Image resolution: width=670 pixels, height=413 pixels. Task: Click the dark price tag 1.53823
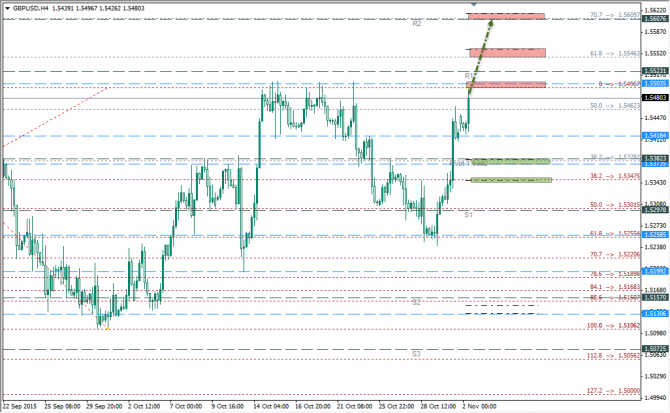[x=655, y=158]
